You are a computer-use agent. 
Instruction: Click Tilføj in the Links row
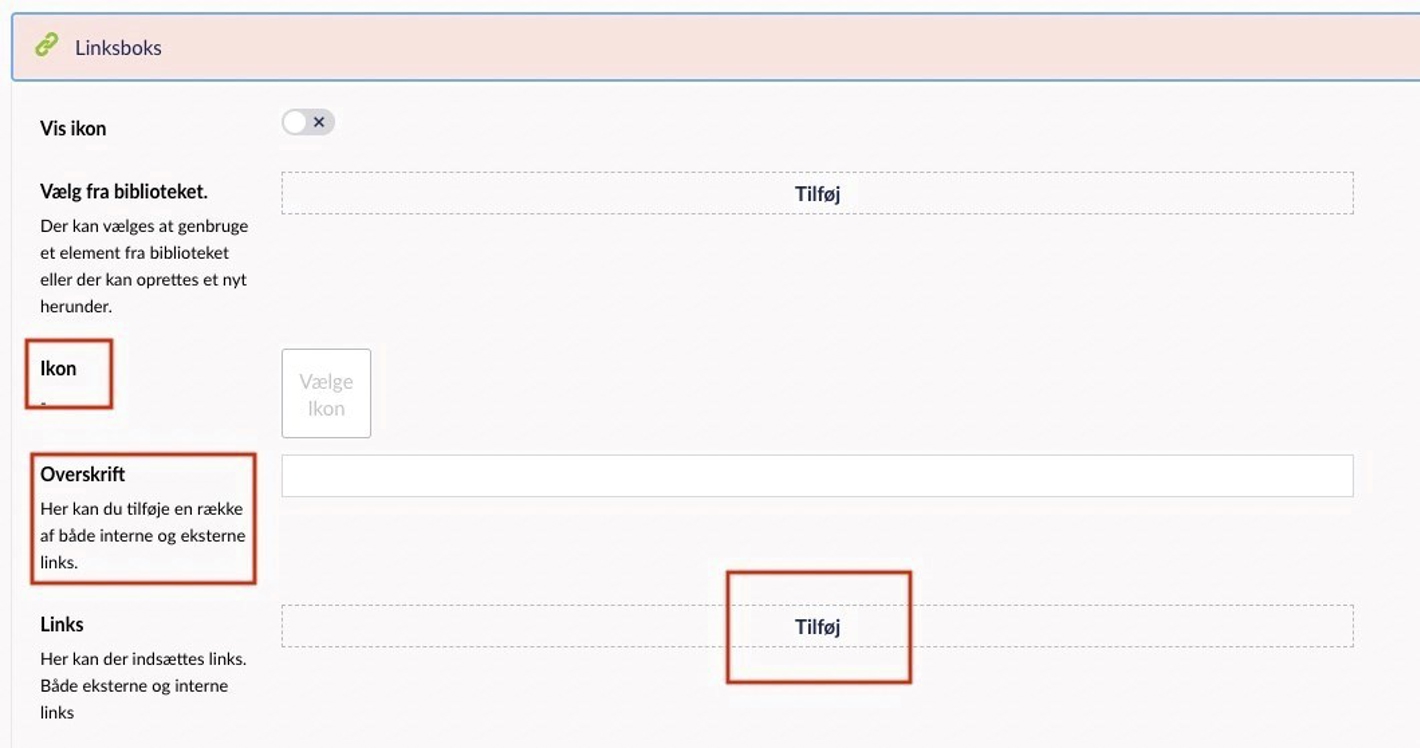pos(817,626)
